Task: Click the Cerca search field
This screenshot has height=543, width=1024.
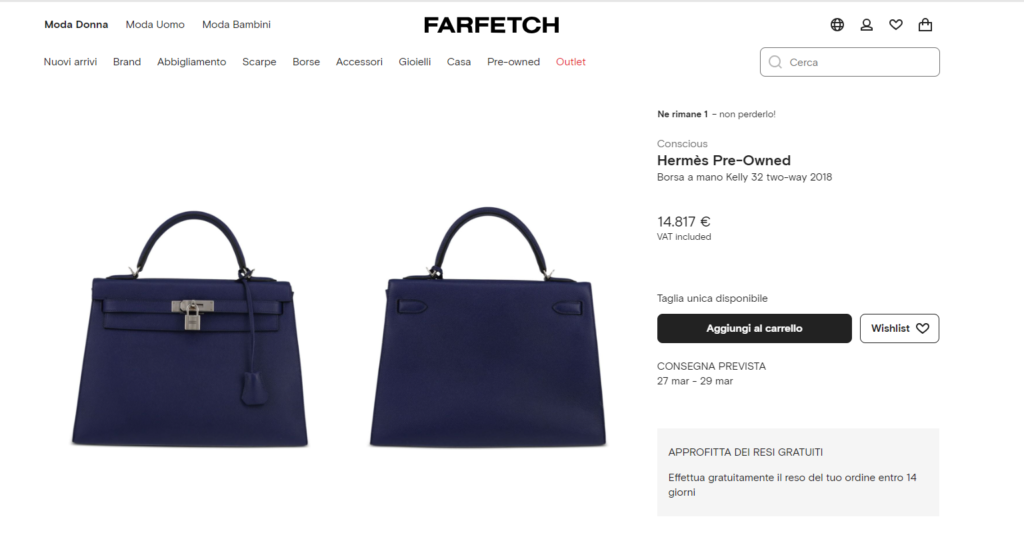Action: (850, 62)
